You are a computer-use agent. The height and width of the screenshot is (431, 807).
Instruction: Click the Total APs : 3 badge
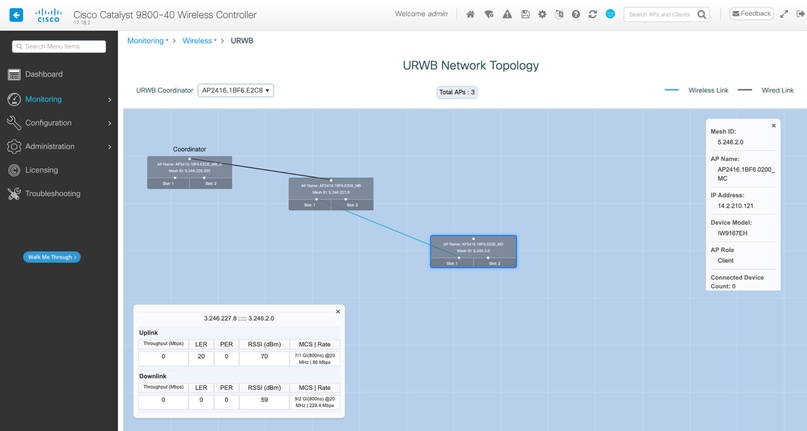point(457,92)
